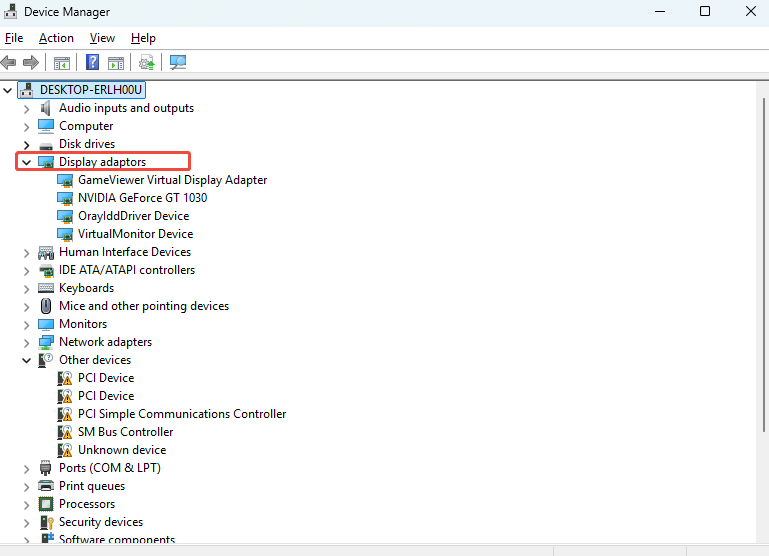Screen dimensions: 769x556
Task: Select the NVIDIA GeForce GT 1030 adapter
Action: click(142, 198)
